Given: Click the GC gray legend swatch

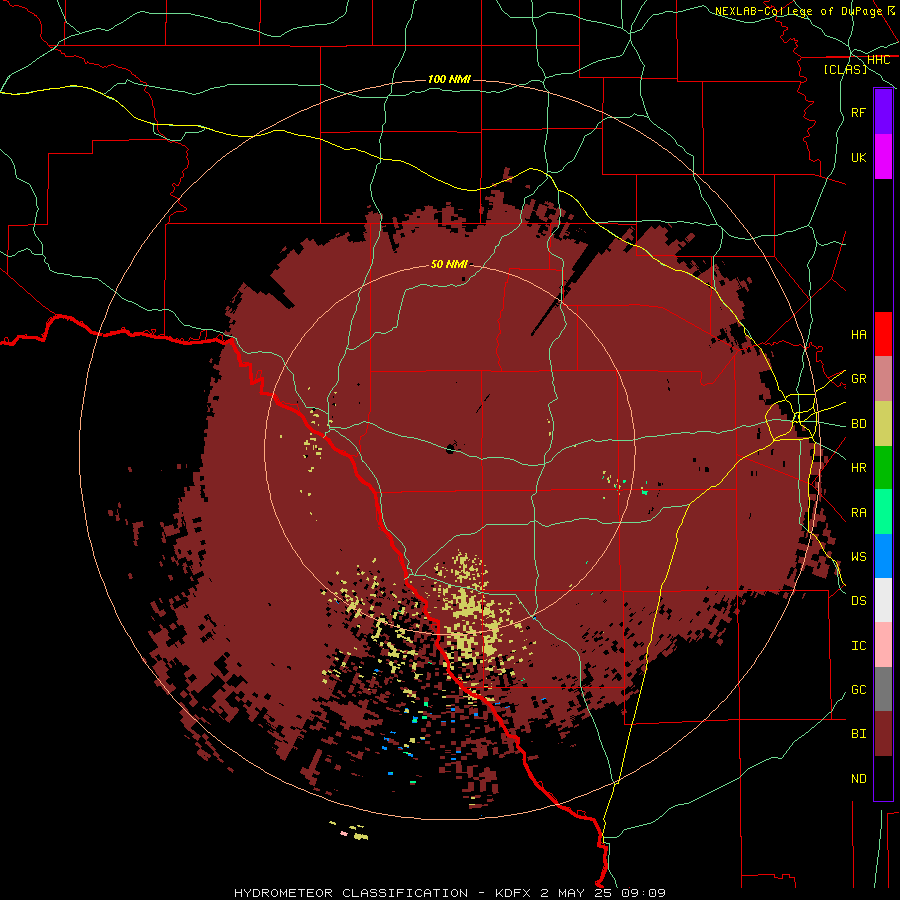Looking at the screenshot, I should coord(883,689).
